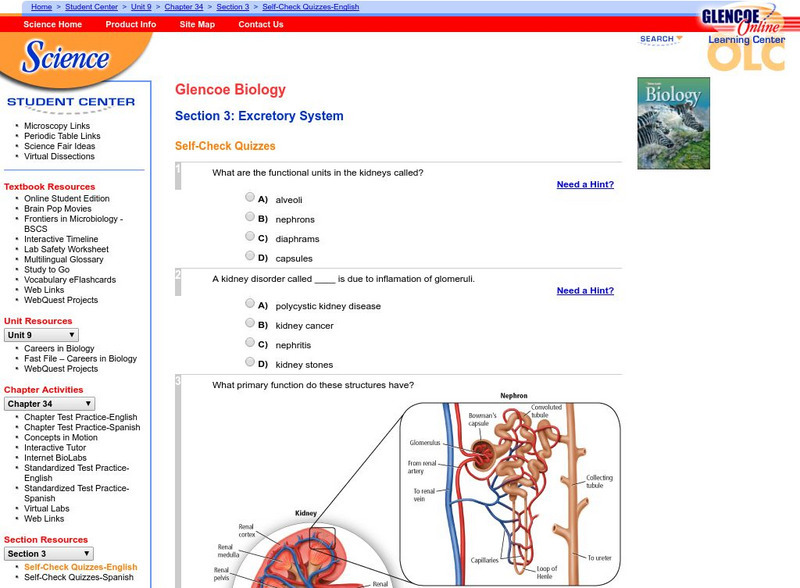Choose kidney cancer option
Image resolution: width=800 pixels, height=588 pixels.
pyautogui.click(x=249, y=323)
